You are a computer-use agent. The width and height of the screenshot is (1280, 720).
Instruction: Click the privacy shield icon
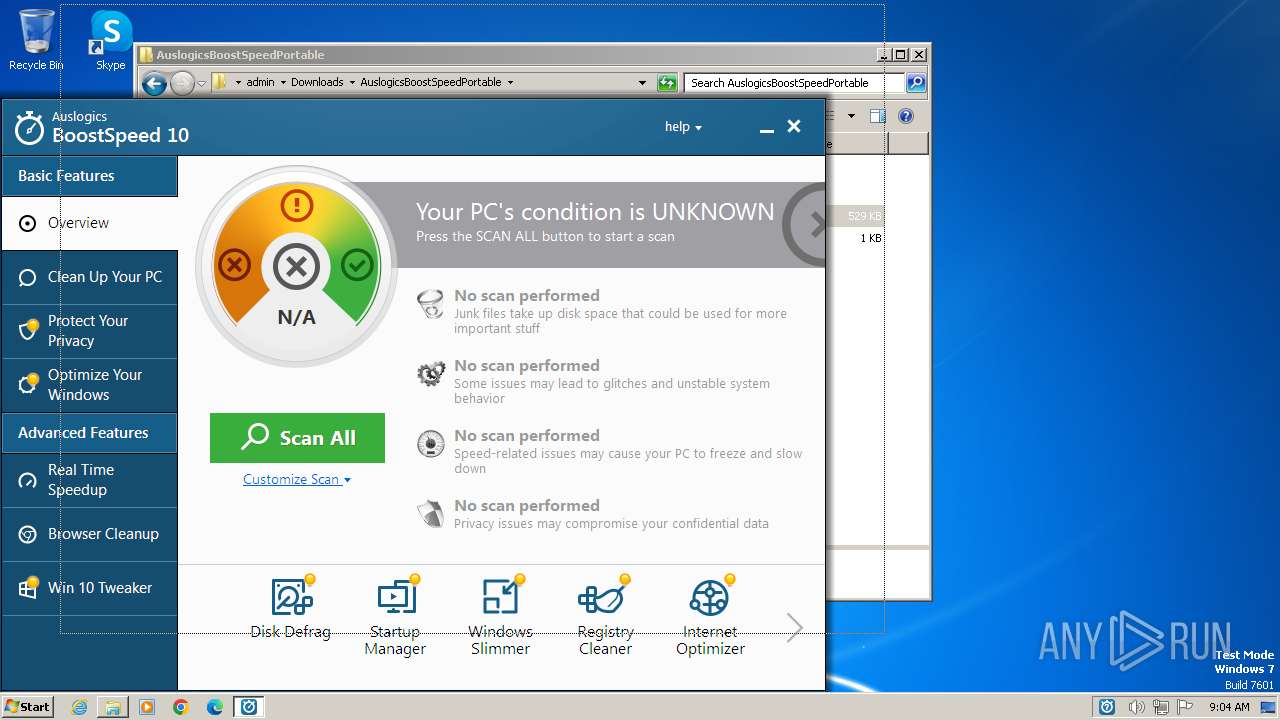pos(431,514)
